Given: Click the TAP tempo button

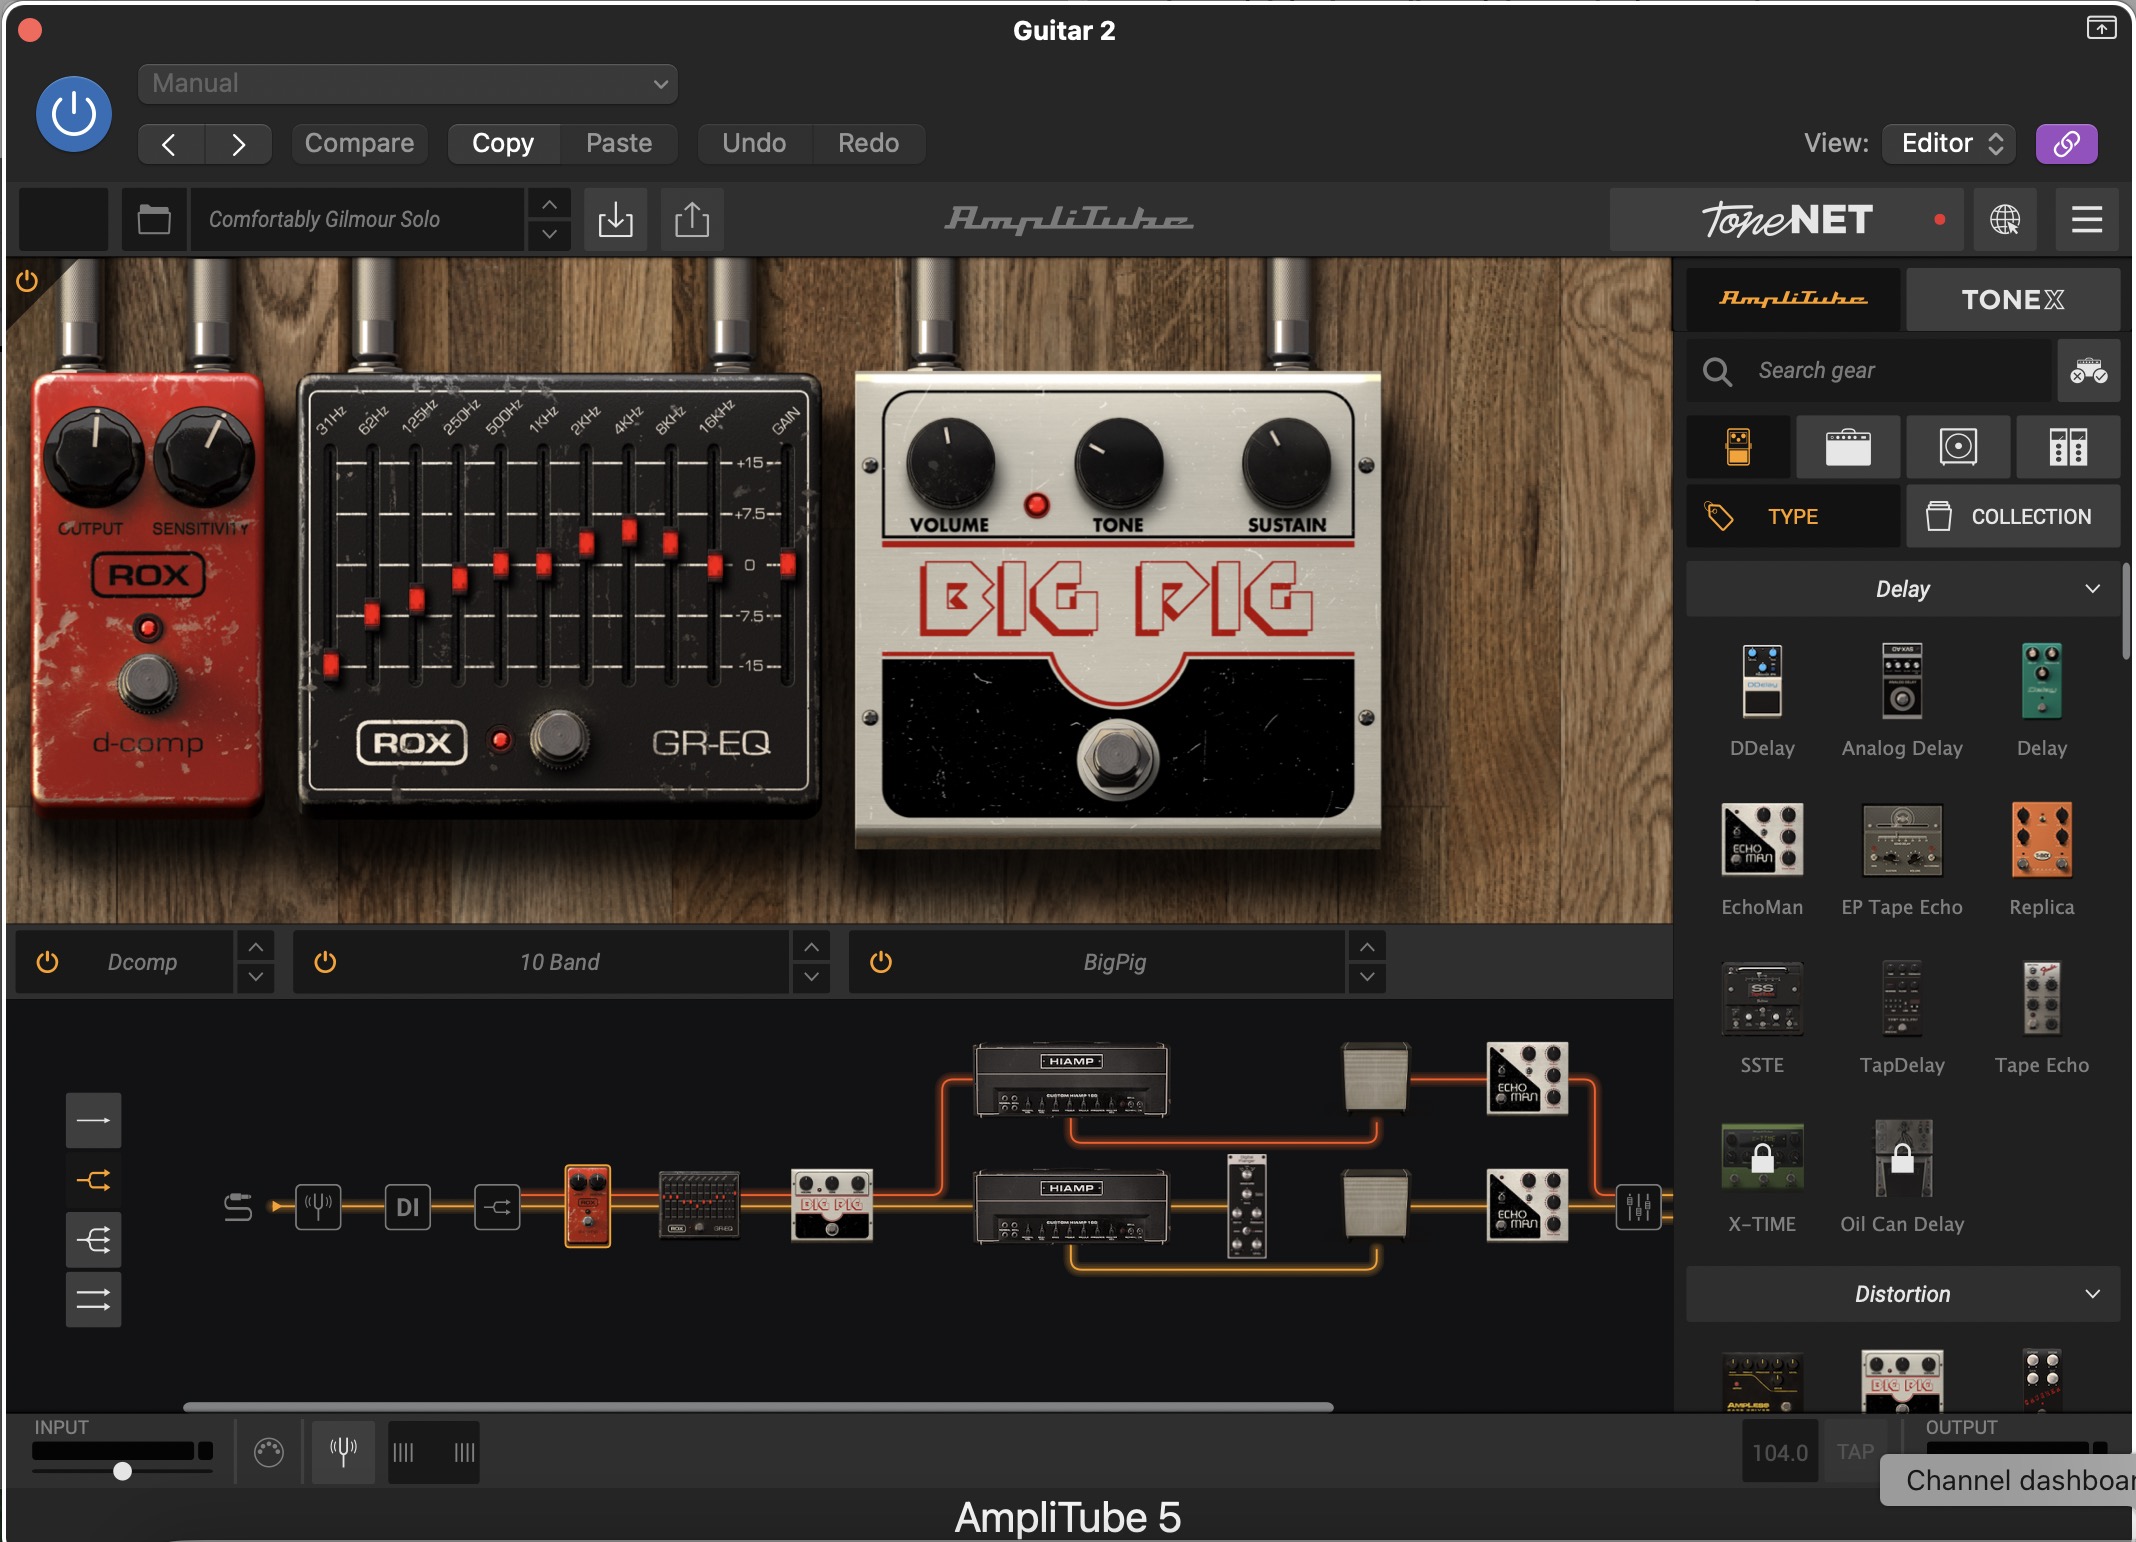Looking at the screenshot, I should click(1855, 1452).
